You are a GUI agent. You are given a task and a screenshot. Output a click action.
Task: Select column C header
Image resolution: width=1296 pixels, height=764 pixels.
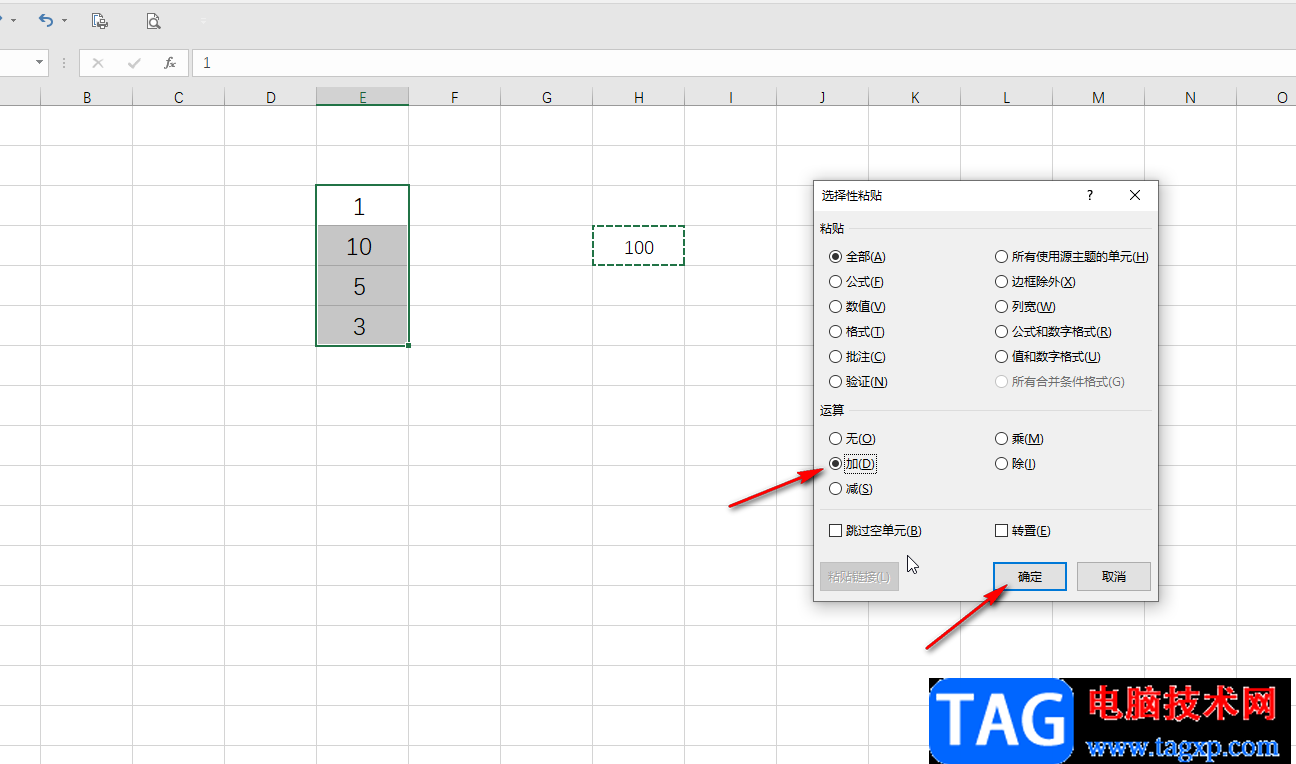pos(179,97)
